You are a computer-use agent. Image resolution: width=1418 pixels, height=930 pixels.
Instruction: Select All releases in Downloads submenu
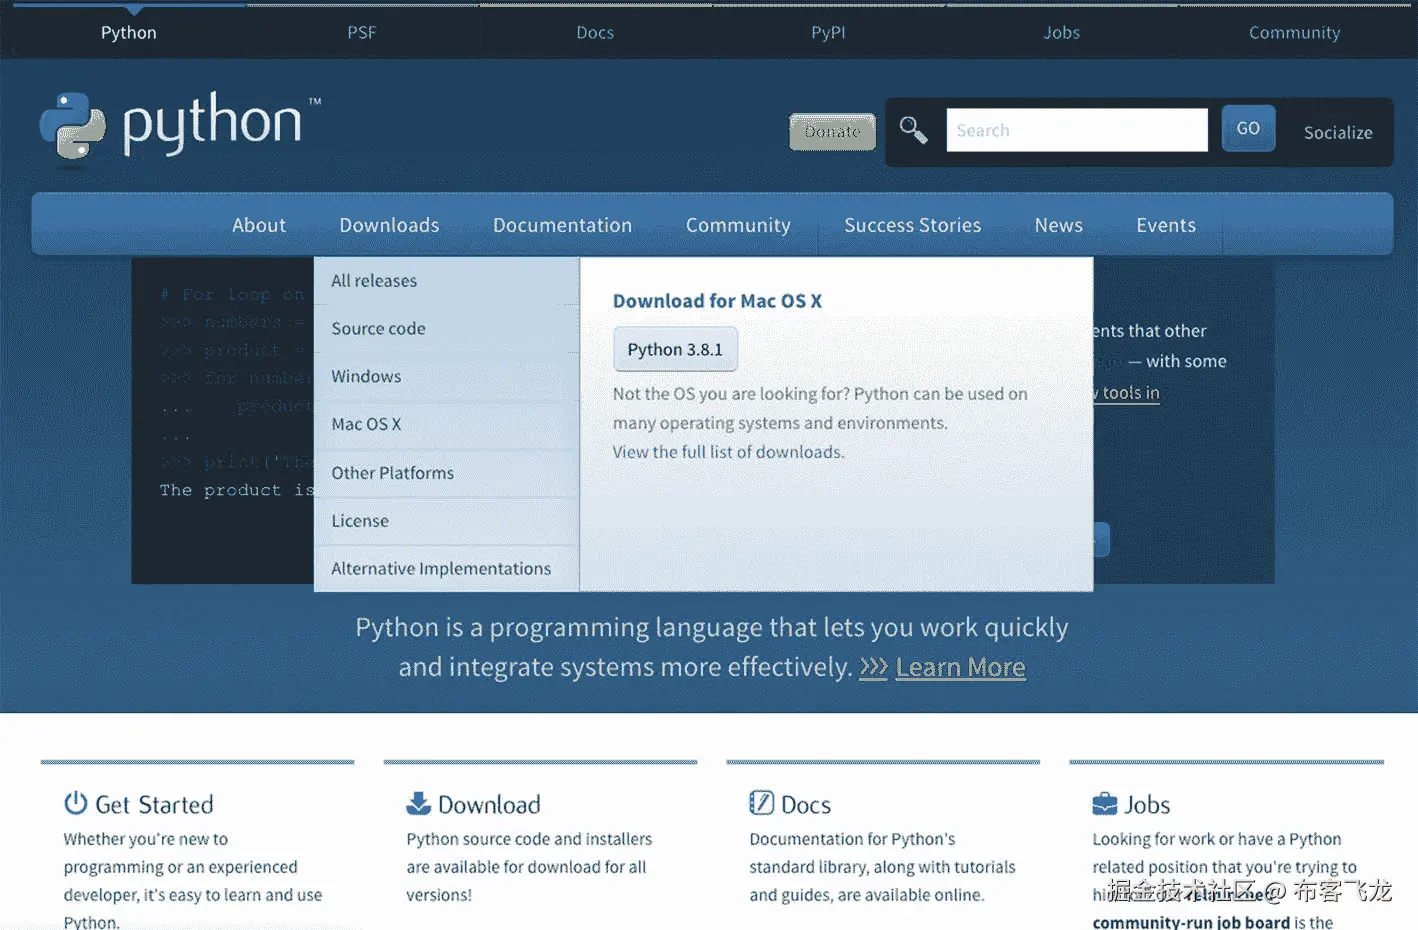point(447,281)
